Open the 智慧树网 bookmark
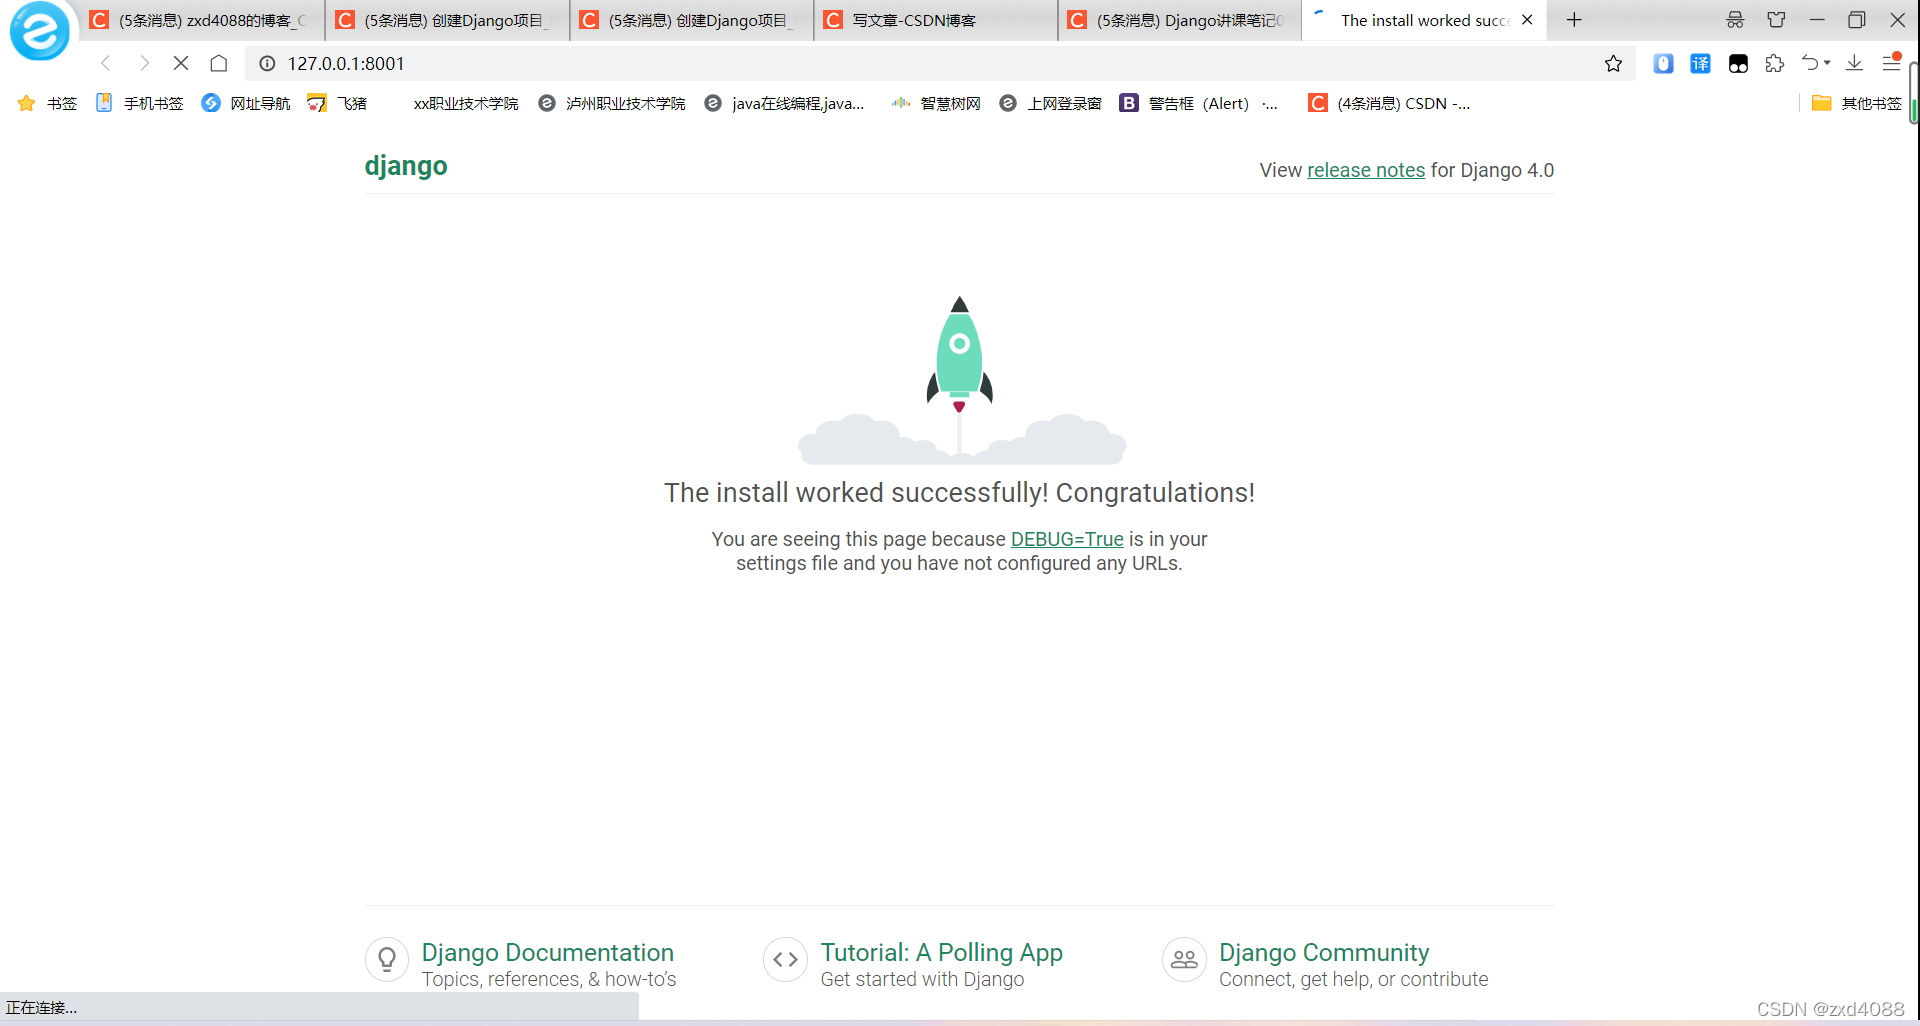The image size is (1920, 1026). [x=936, y=103]
